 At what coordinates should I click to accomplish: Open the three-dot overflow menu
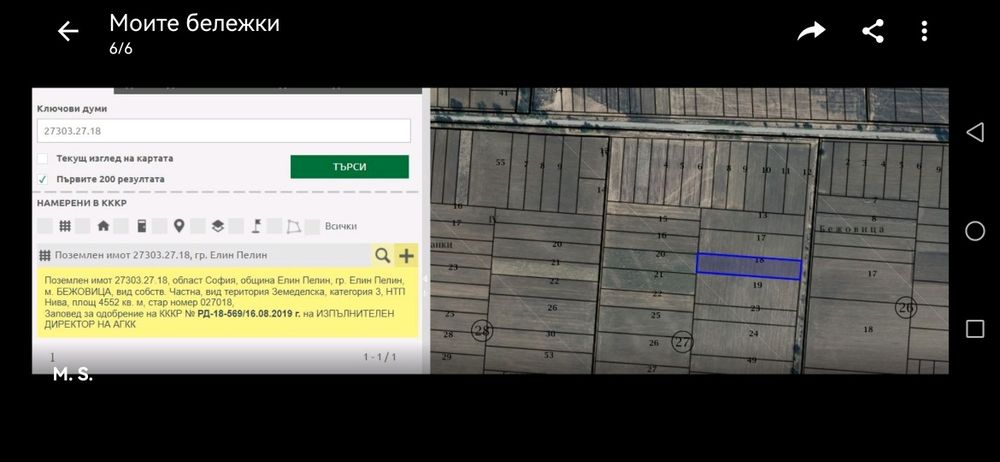924,31
